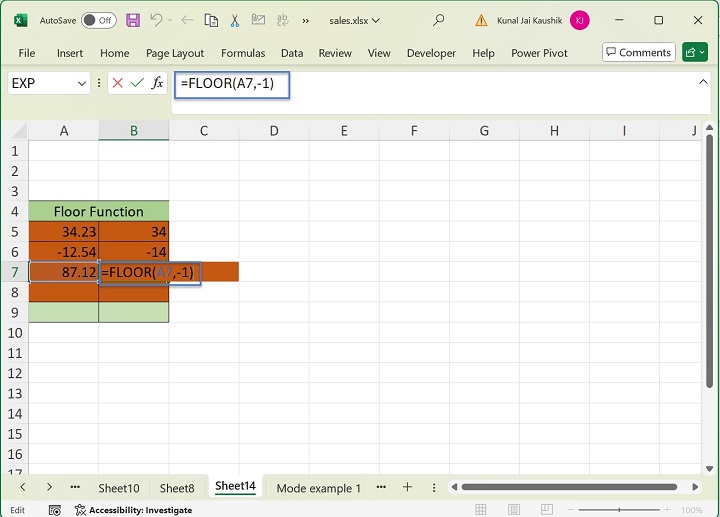Switch to Sheet8 tab
720x517 pixels.
click(177, 488)
